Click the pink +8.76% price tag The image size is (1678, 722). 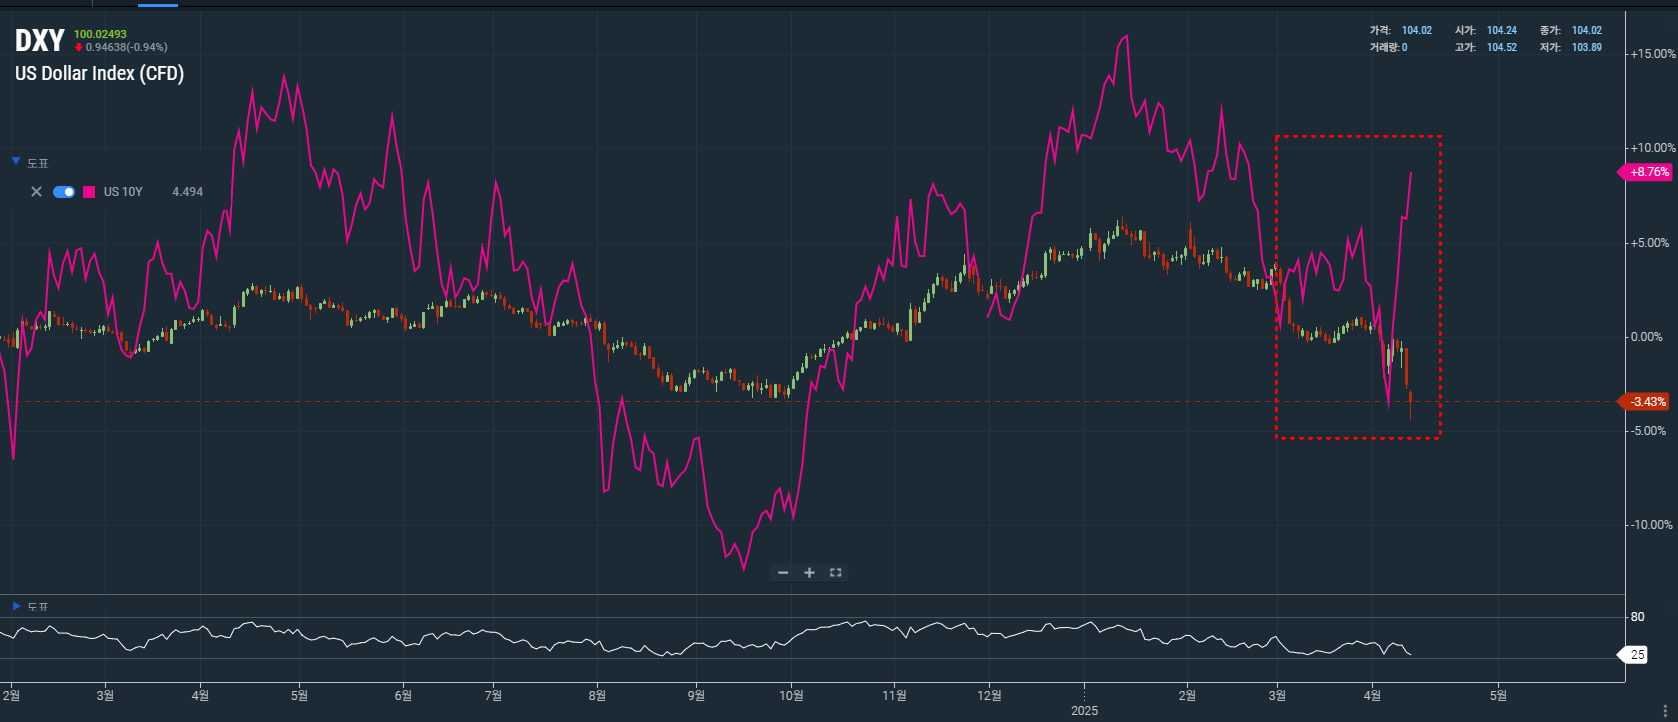click(x=1647, y=172)
